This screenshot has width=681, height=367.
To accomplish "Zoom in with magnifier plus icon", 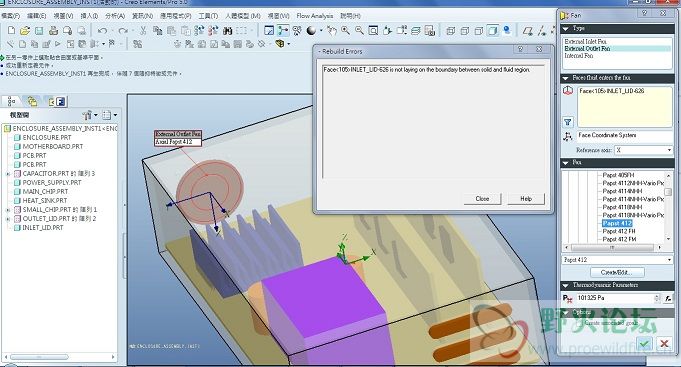I will click(x=346, y=30).
